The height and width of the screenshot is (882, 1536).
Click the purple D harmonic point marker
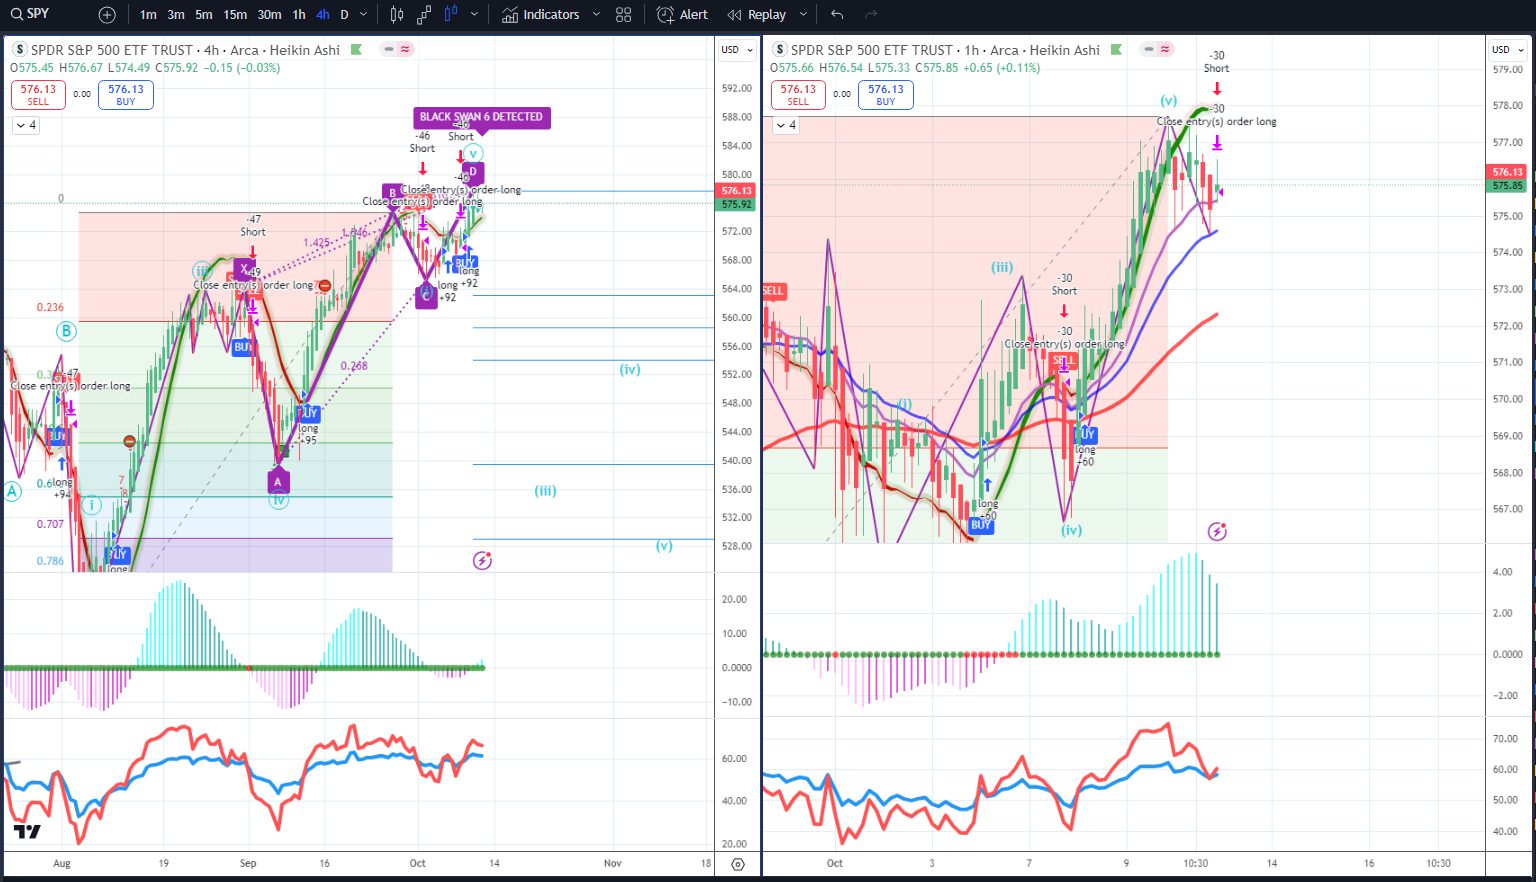pyautogui.click(x=473, y=171)
